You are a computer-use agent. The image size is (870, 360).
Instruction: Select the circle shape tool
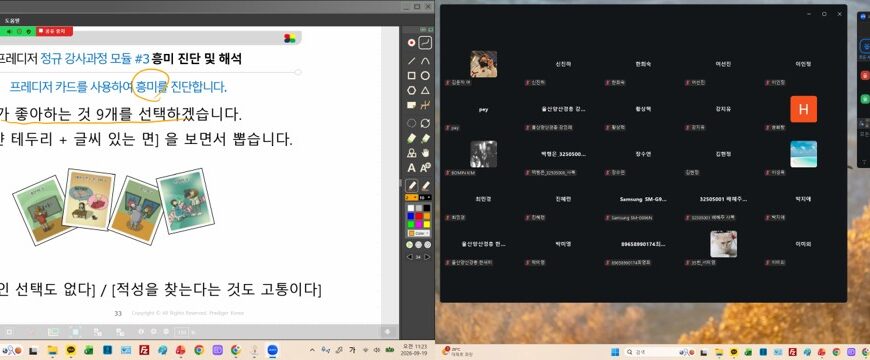[425, 75]
